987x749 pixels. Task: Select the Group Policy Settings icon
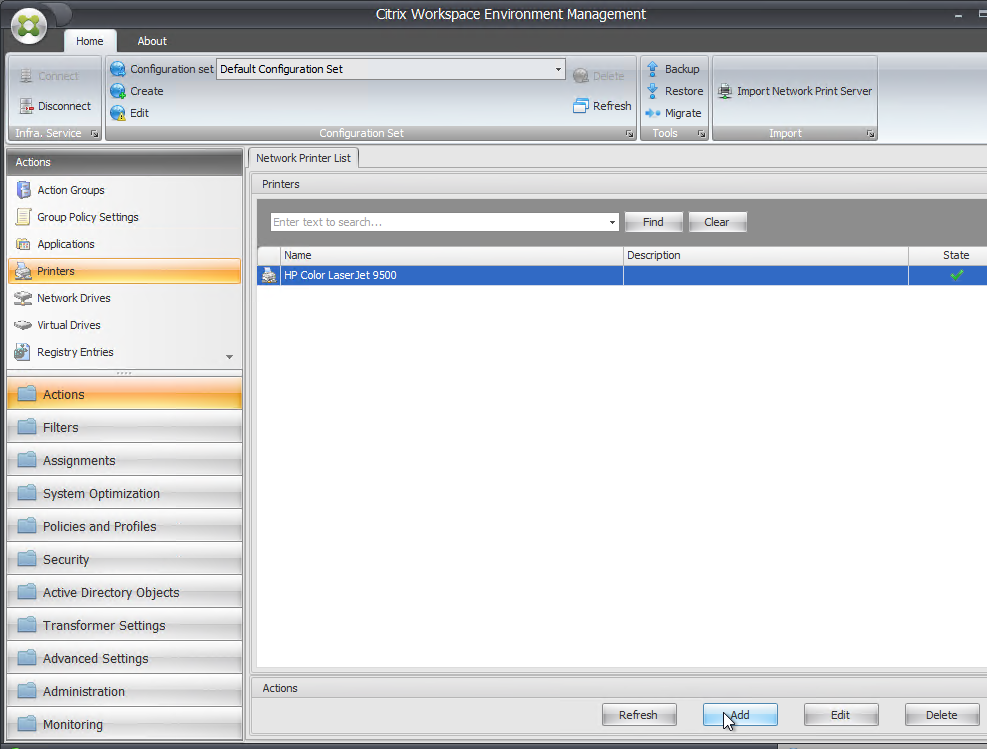[23, 217]
